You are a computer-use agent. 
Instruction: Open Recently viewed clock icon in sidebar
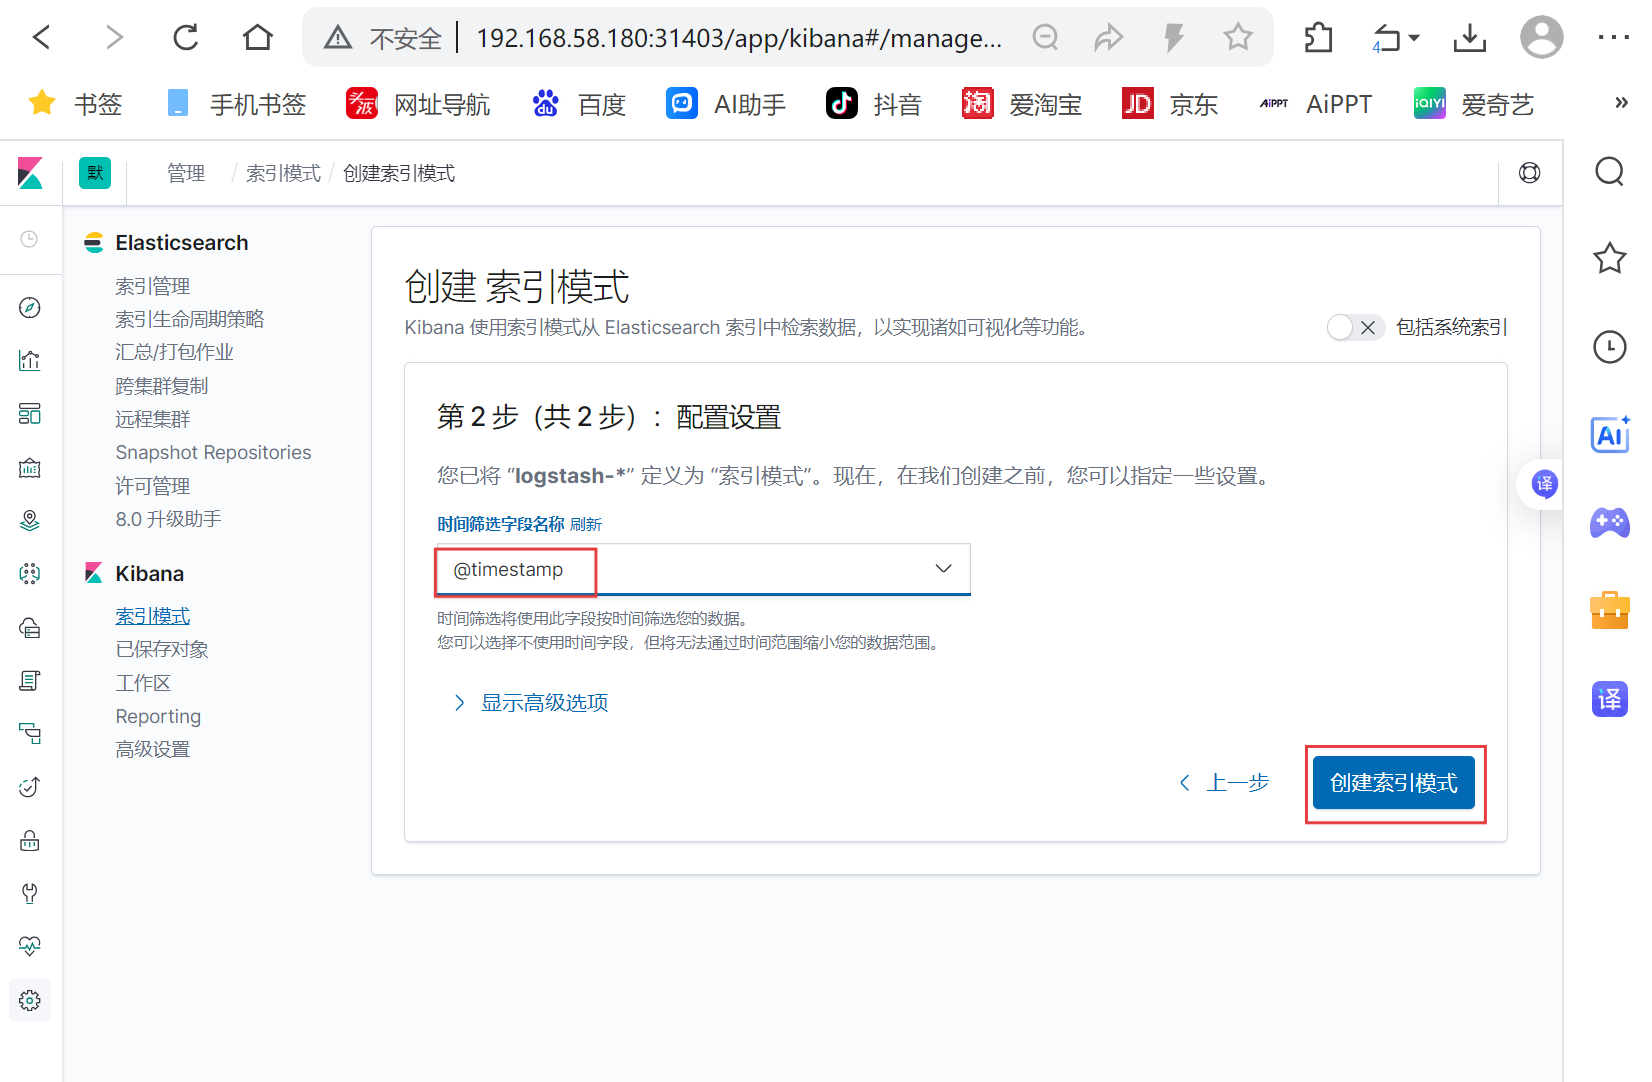30,239
